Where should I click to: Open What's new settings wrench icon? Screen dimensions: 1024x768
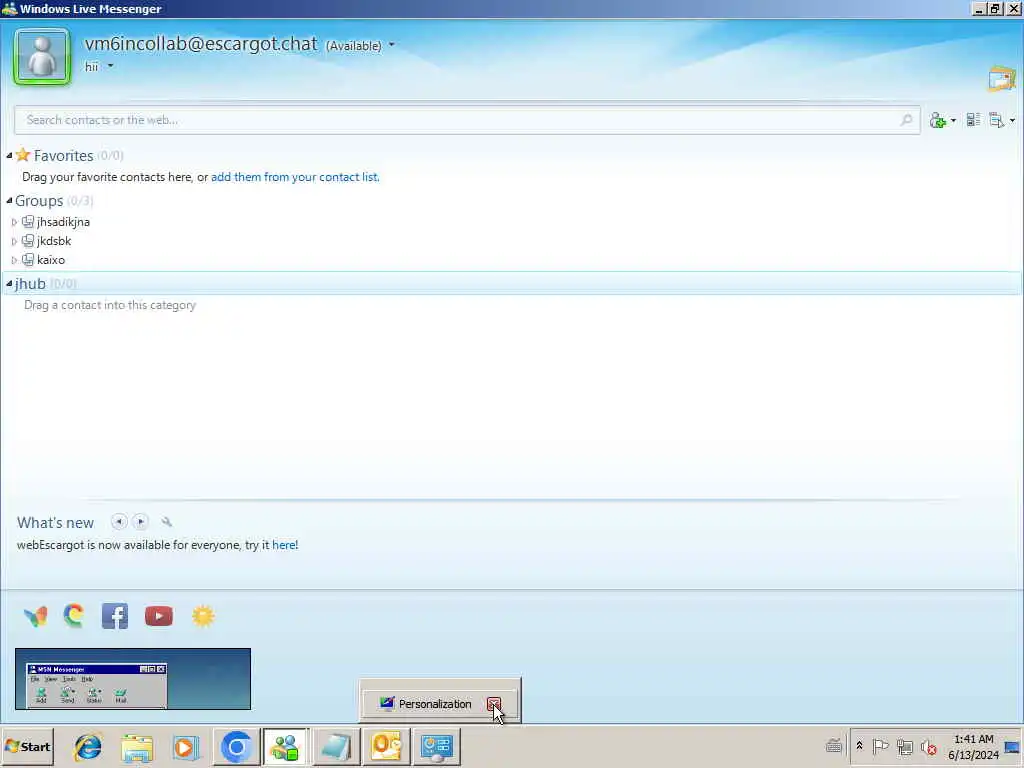[167, 522]
